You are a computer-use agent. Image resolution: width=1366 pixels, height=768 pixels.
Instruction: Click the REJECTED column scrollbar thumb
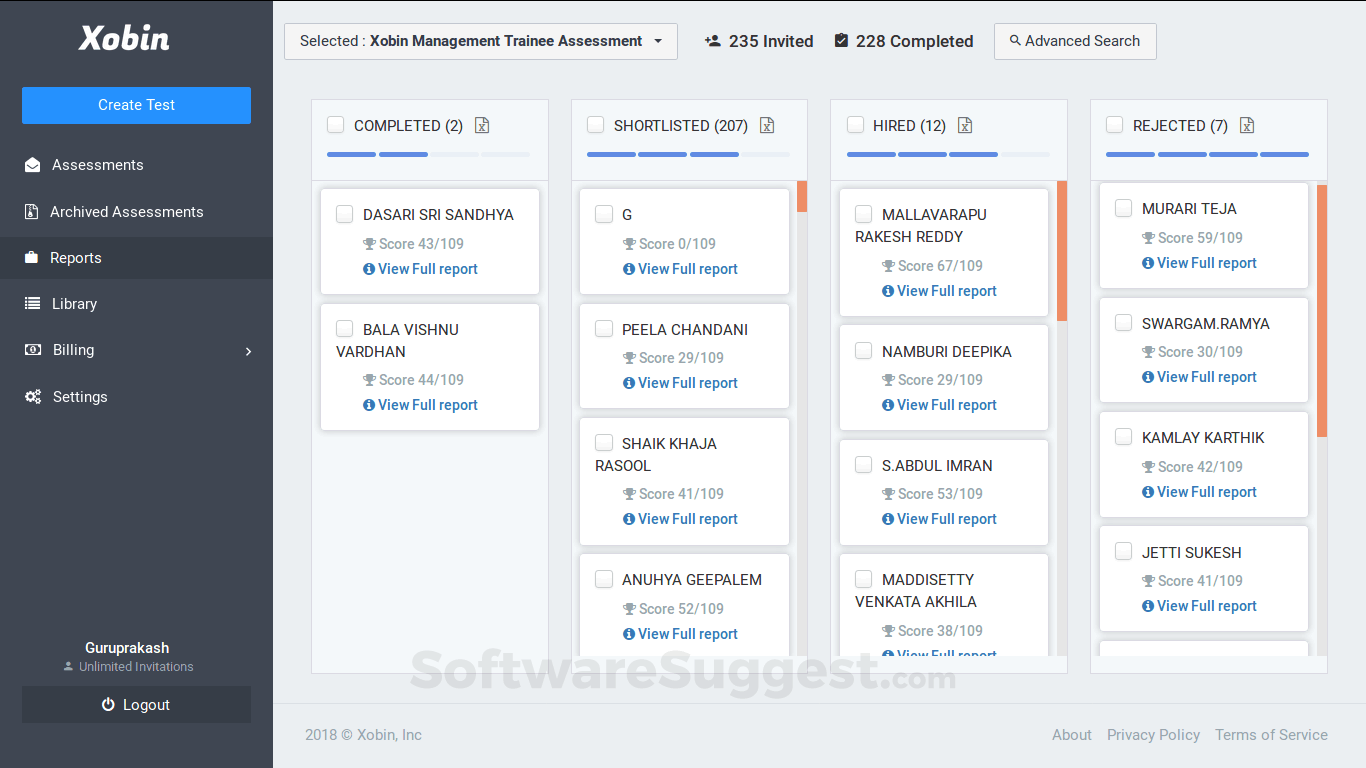tap(1322, 311)
